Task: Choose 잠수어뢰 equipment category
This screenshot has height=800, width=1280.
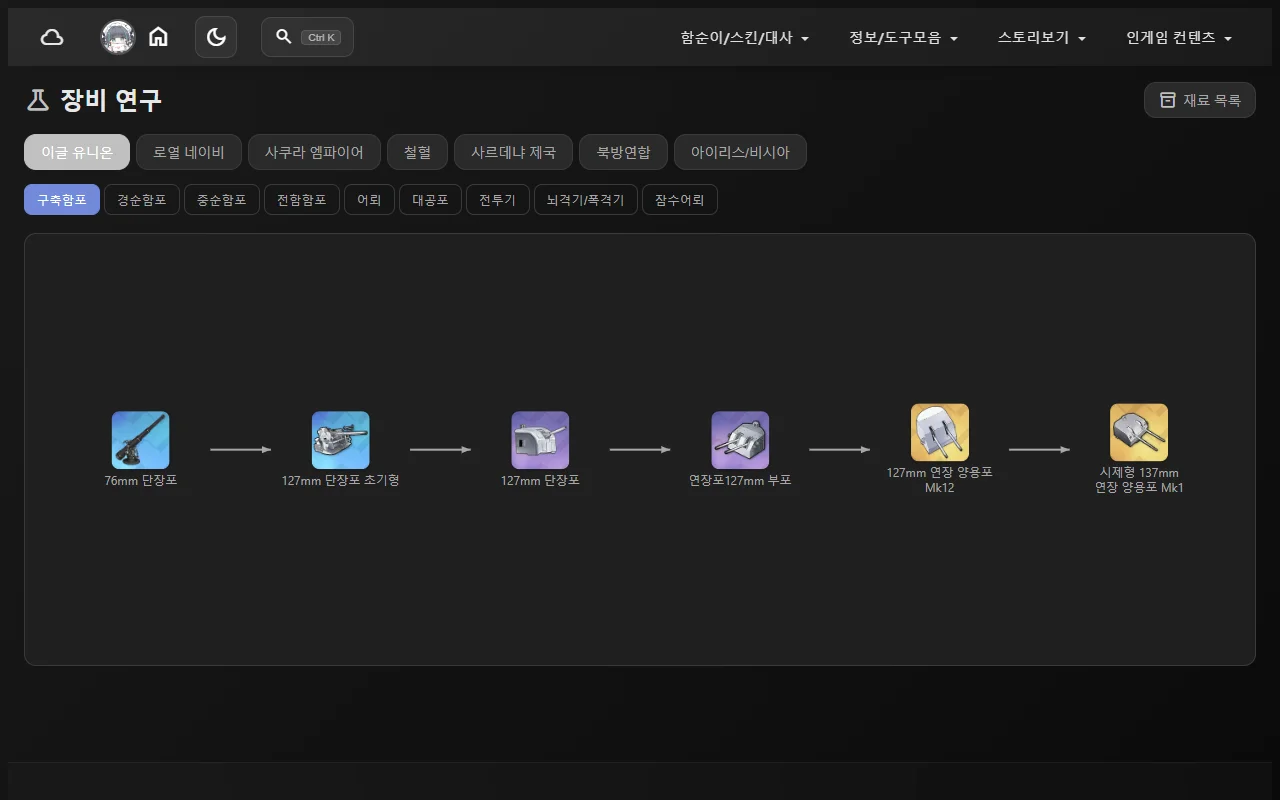Action: pyautogui.click(x=680, y=200)
